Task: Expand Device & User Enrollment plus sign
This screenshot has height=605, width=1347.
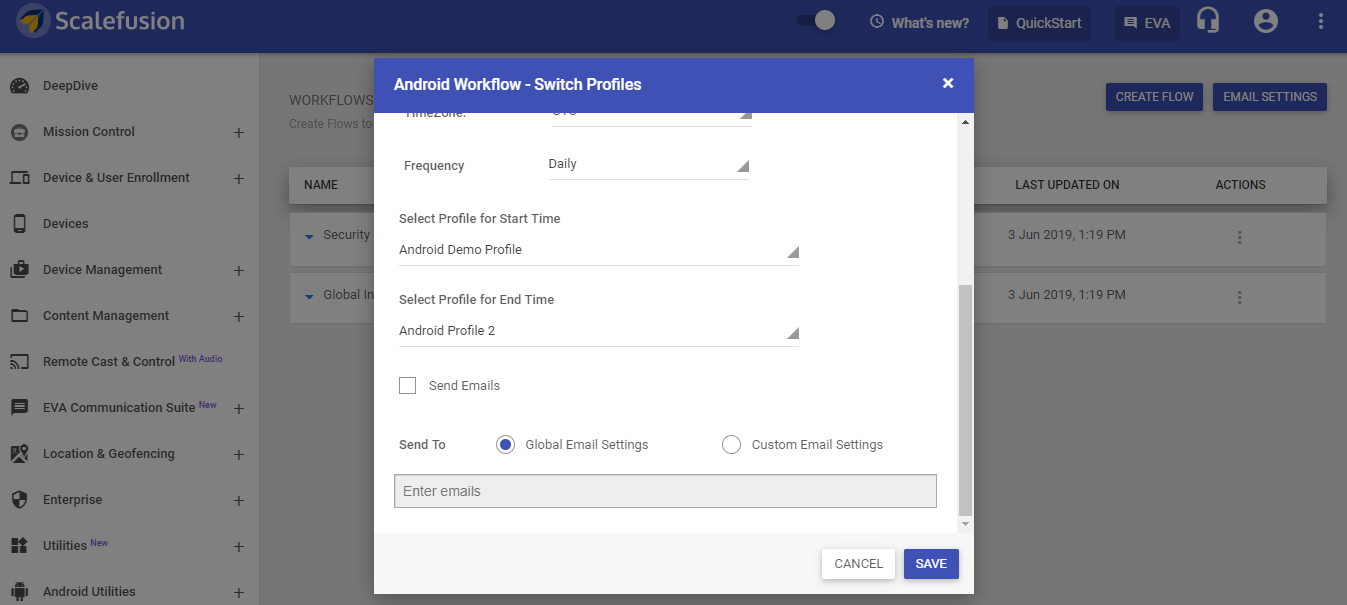Action: point(239,178)
